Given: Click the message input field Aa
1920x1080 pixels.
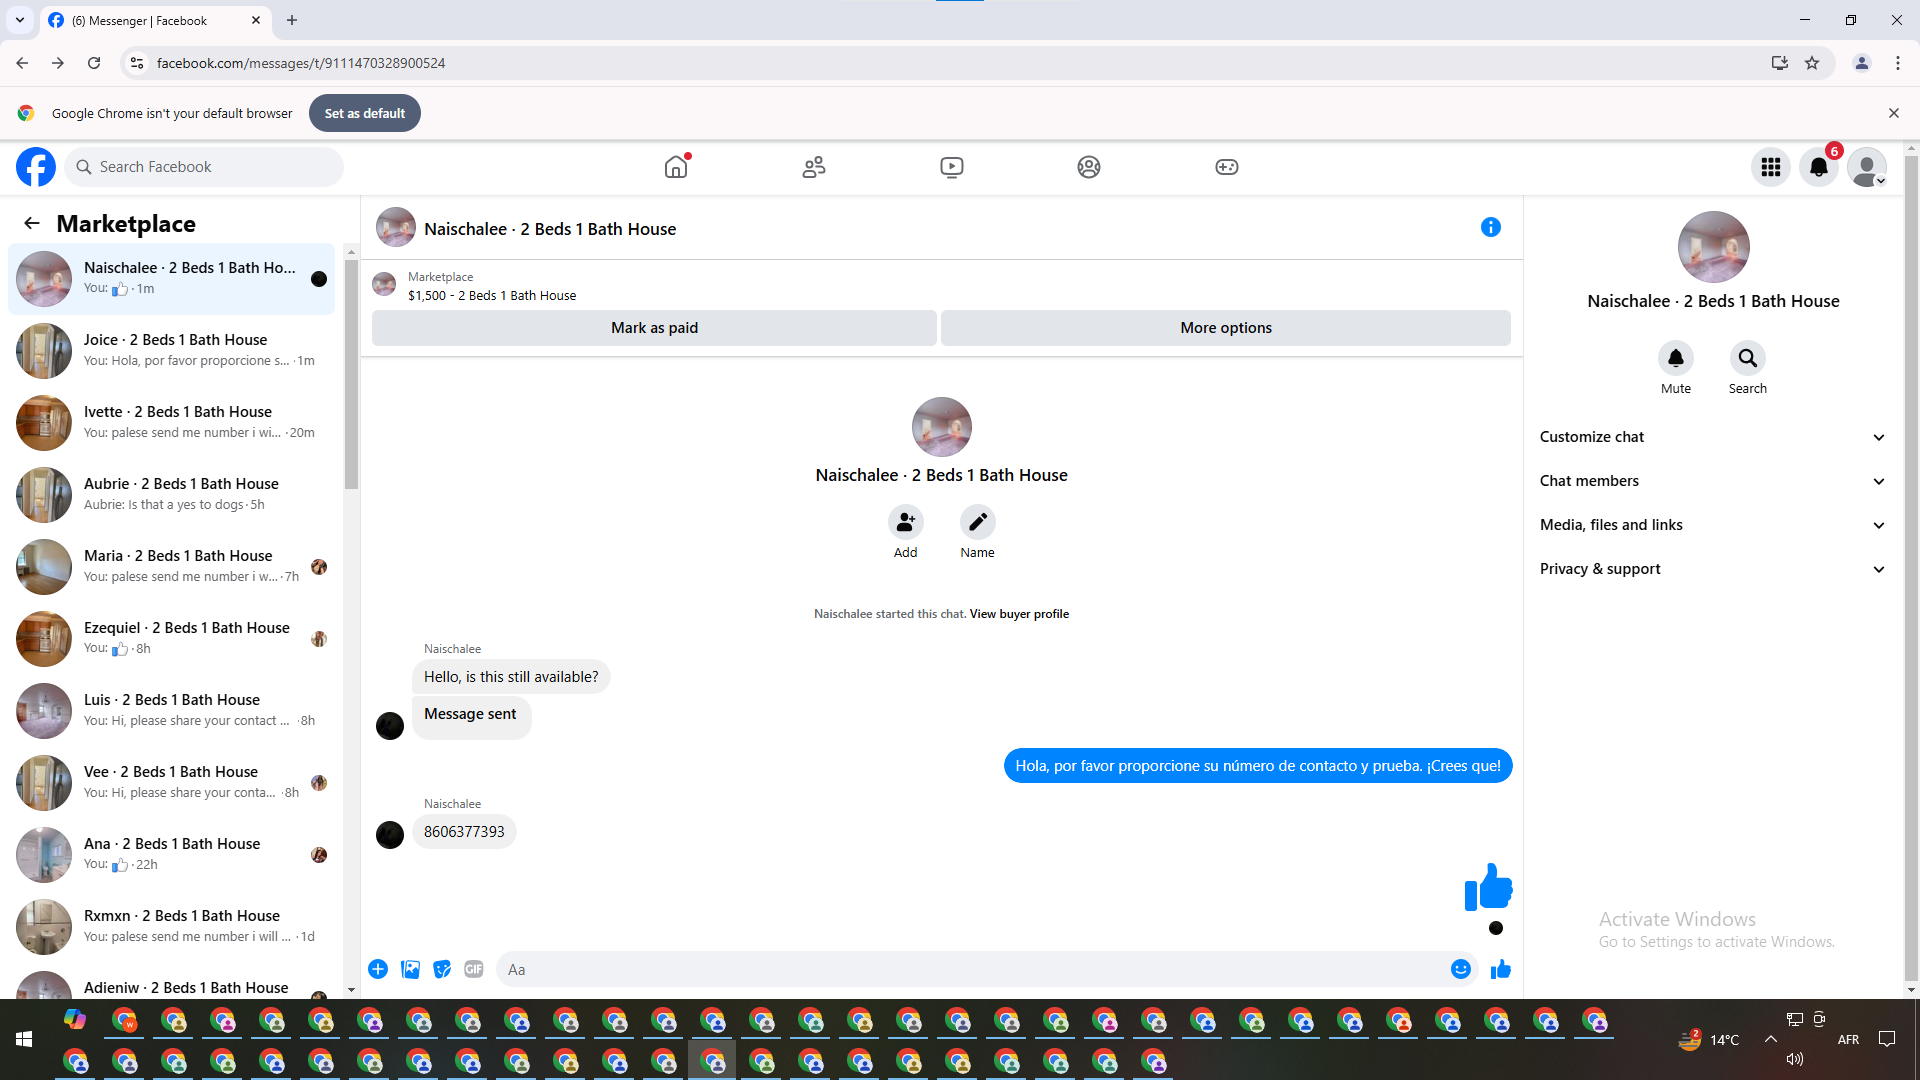Looking at the screenshot, I should (x=975, y=969).
